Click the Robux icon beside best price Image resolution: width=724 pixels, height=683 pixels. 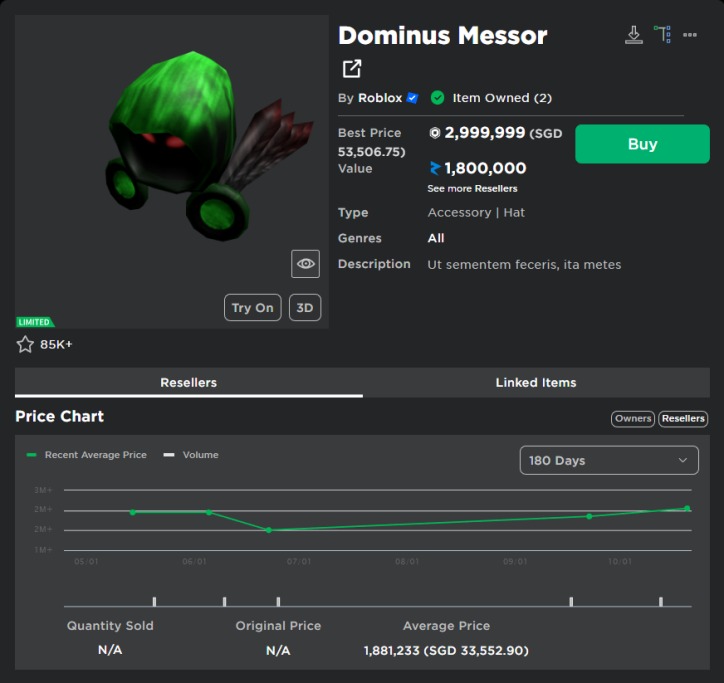tap(434, 133)
